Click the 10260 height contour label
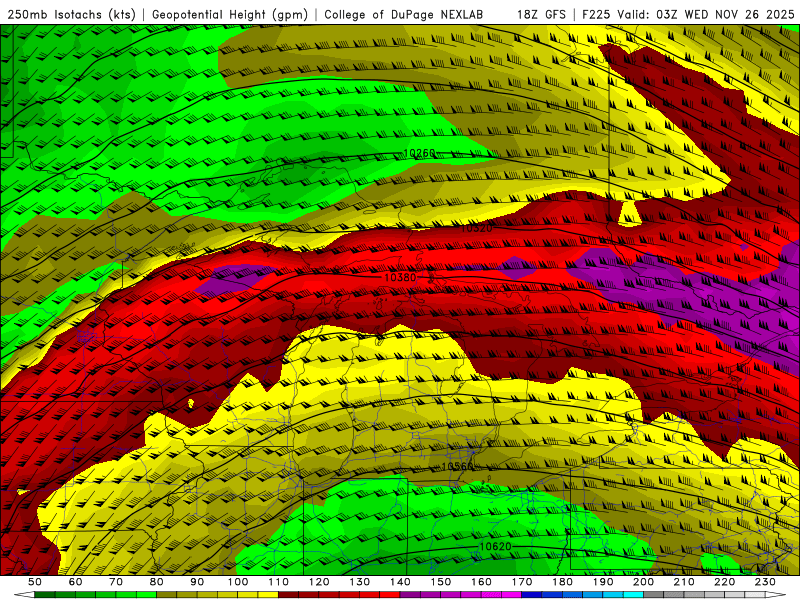Screen dimensions: 800x600 [x=419, y=153]
